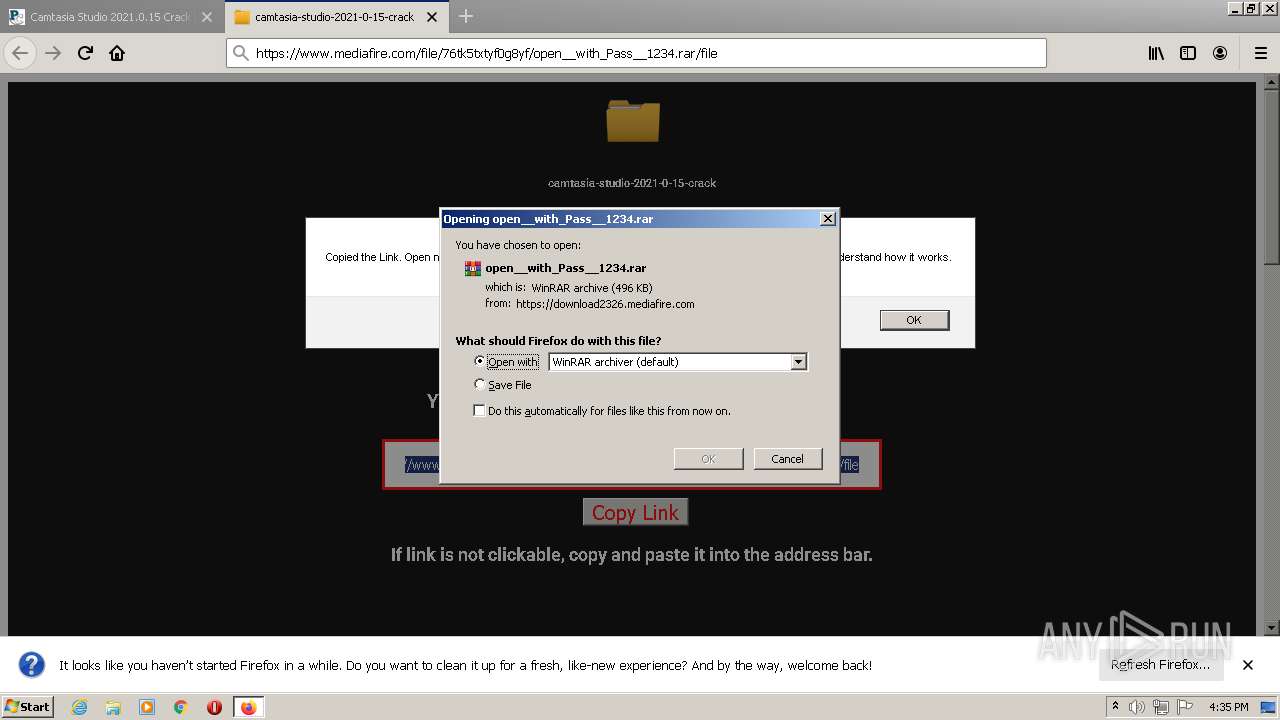
Task: Launch Chrome from taskbar
Action: click(x=181, y=707)
